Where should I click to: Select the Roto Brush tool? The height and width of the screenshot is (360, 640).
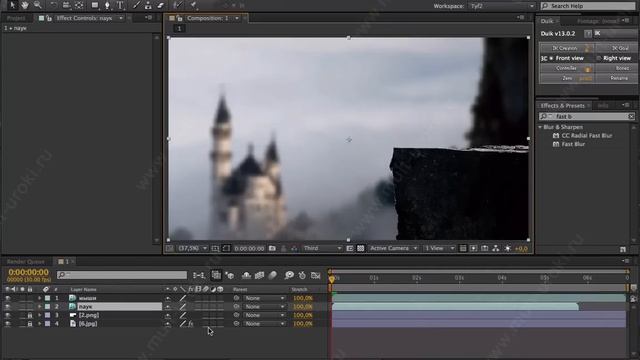click(x=177, y=5)
